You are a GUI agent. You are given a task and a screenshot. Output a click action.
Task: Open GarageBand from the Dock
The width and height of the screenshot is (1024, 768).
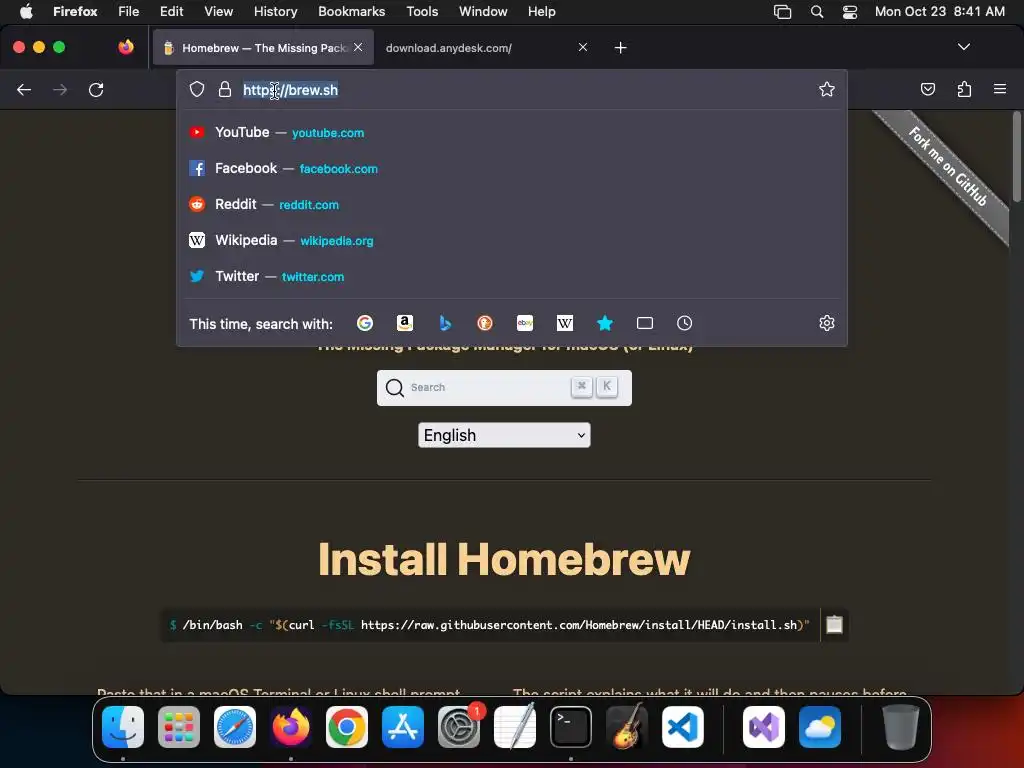click(x=627, y=727)
